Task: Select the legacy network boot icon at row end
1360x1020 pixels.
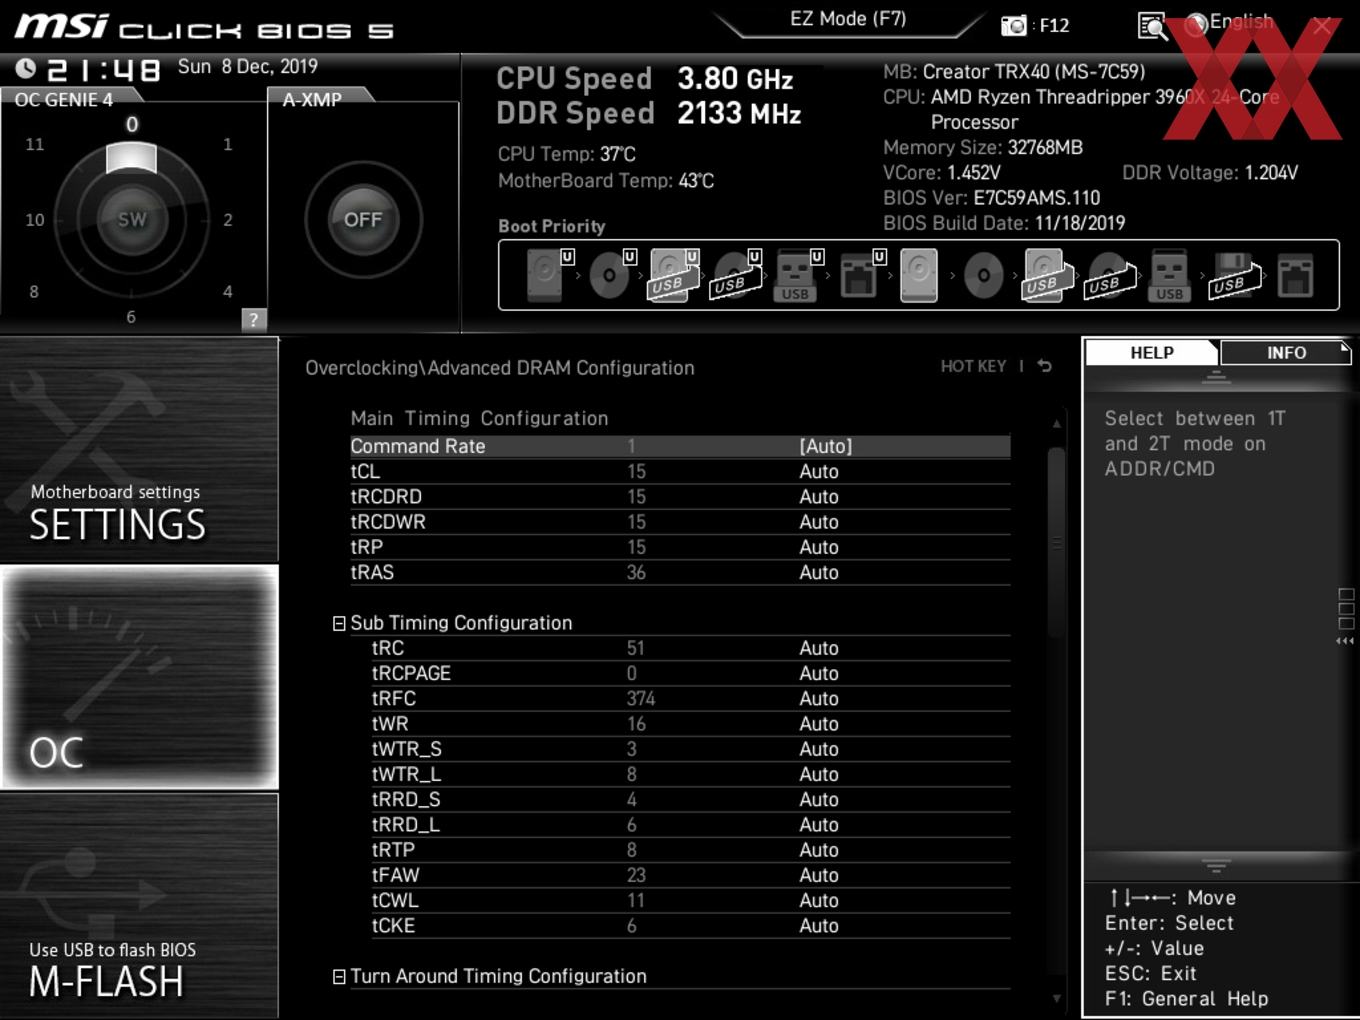Action: (1295, 275)
